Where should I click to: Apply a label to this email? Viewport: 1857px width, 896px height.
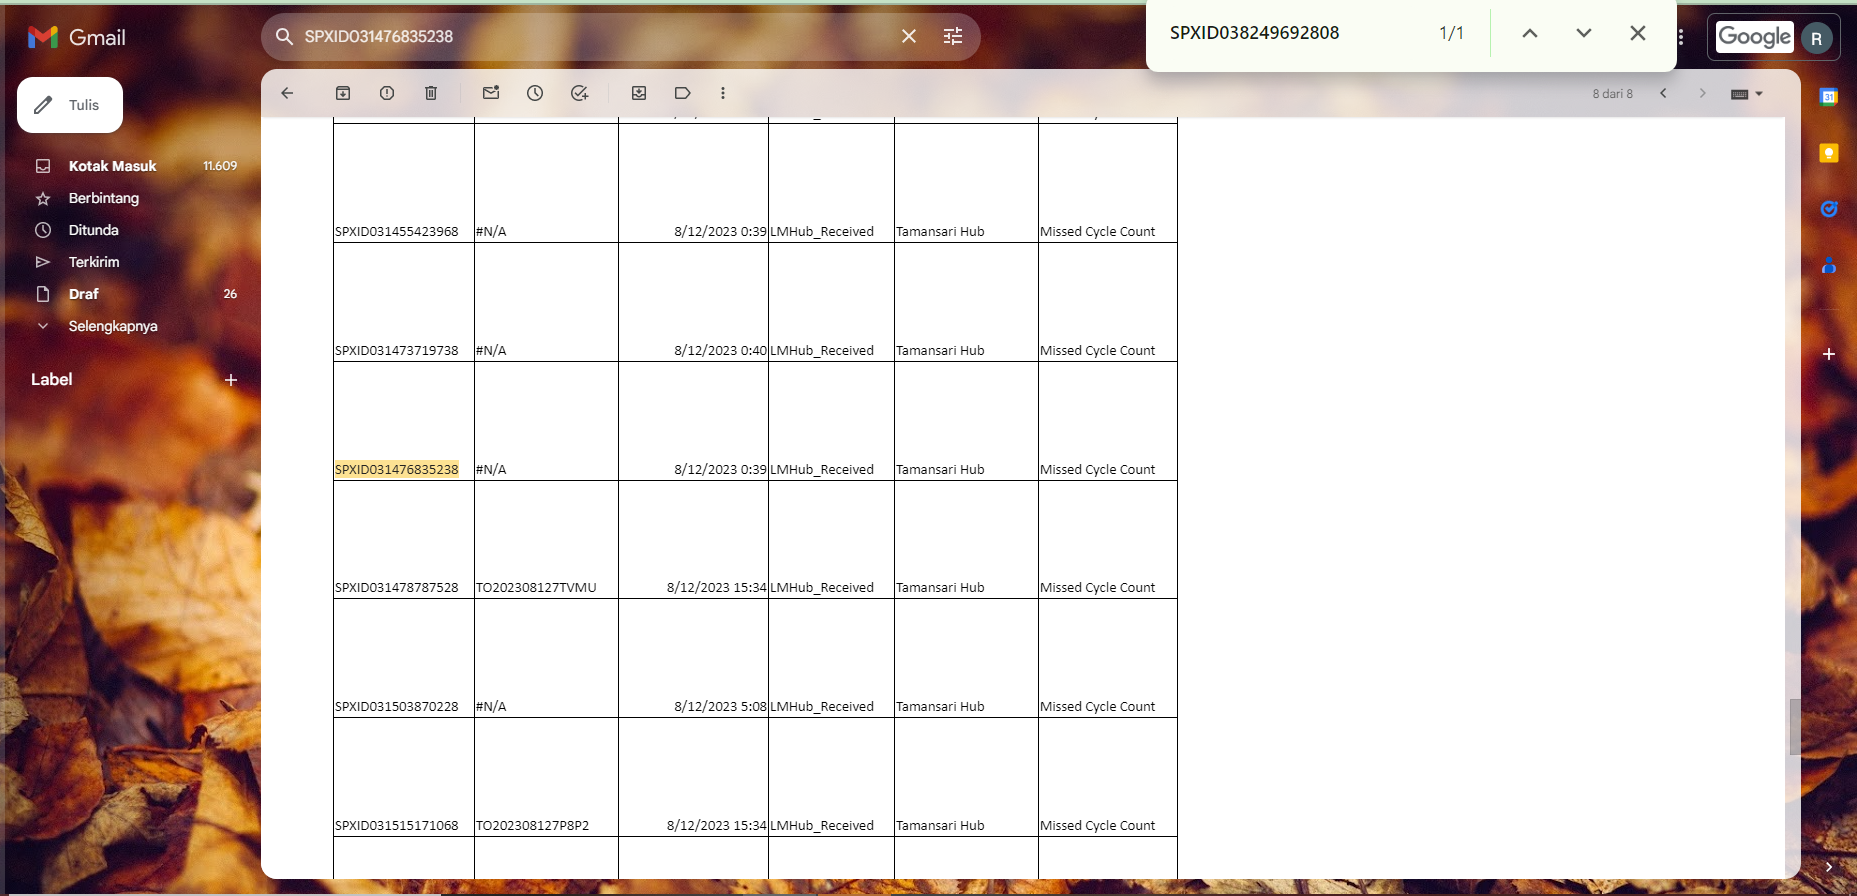click(x=683, y=93)
